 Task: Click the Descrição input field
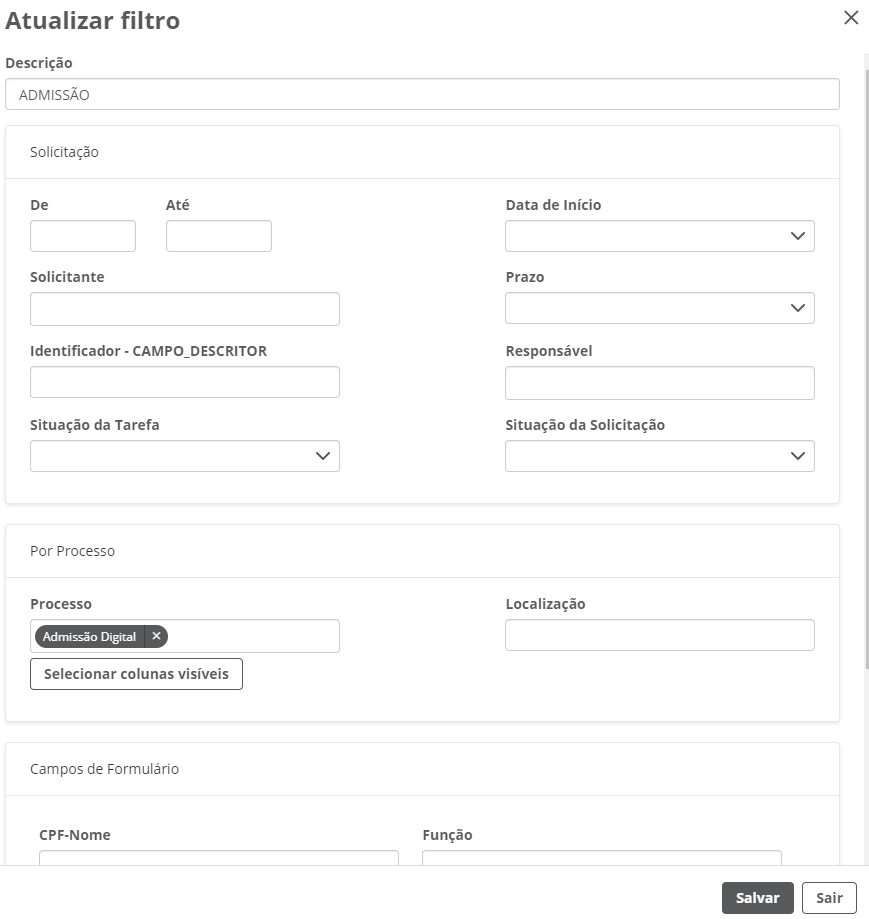click(422, 94)
